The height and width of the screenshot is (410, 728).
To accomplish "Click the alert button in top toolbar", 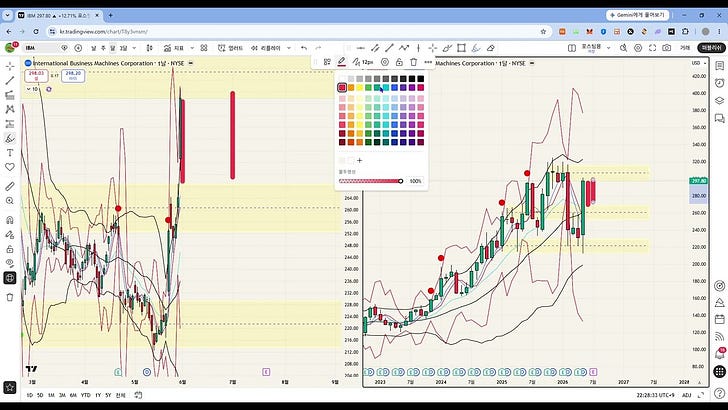I will 230,48.
